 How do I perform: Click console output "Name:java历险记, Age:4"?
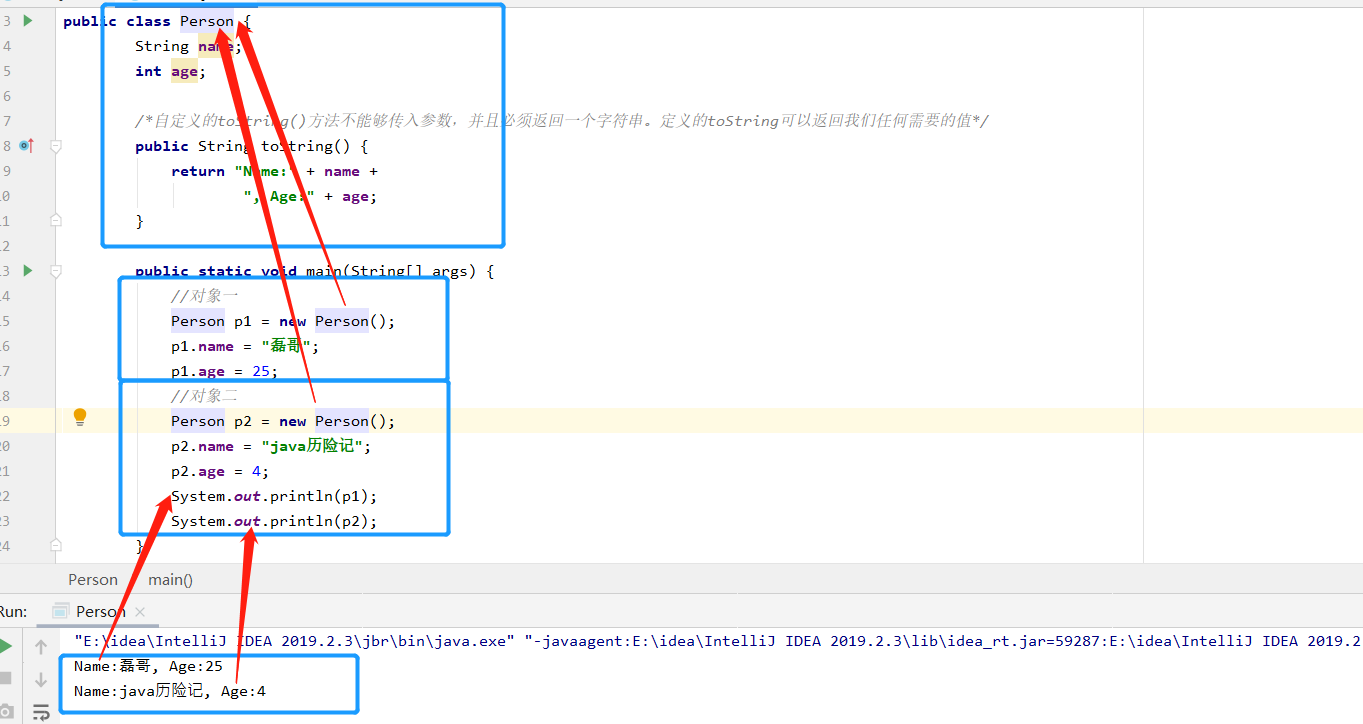(170, 691)
